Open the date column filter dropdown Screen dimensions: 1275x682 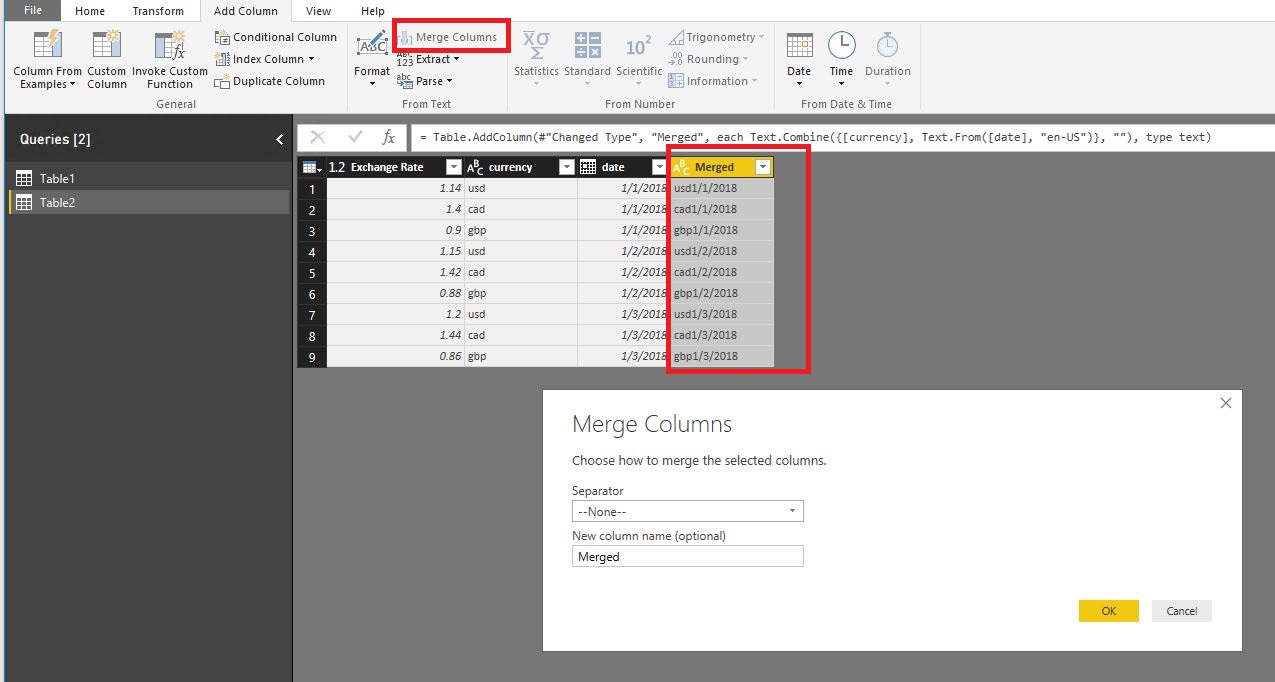click(x=659, y=167)
